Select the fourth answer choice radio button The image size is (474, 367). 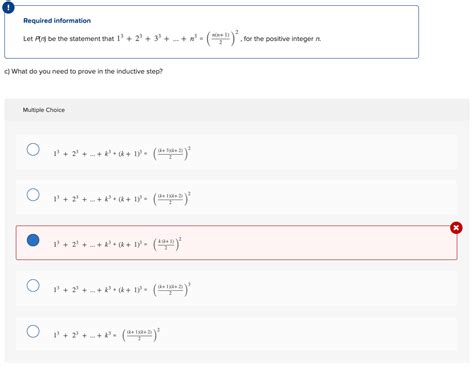tap(33, 286)
